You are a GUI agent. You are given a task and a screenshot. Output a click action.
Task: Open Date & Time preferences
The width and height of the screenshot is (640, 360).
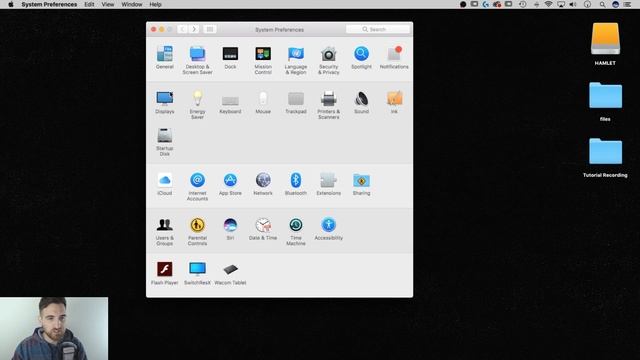263,229
